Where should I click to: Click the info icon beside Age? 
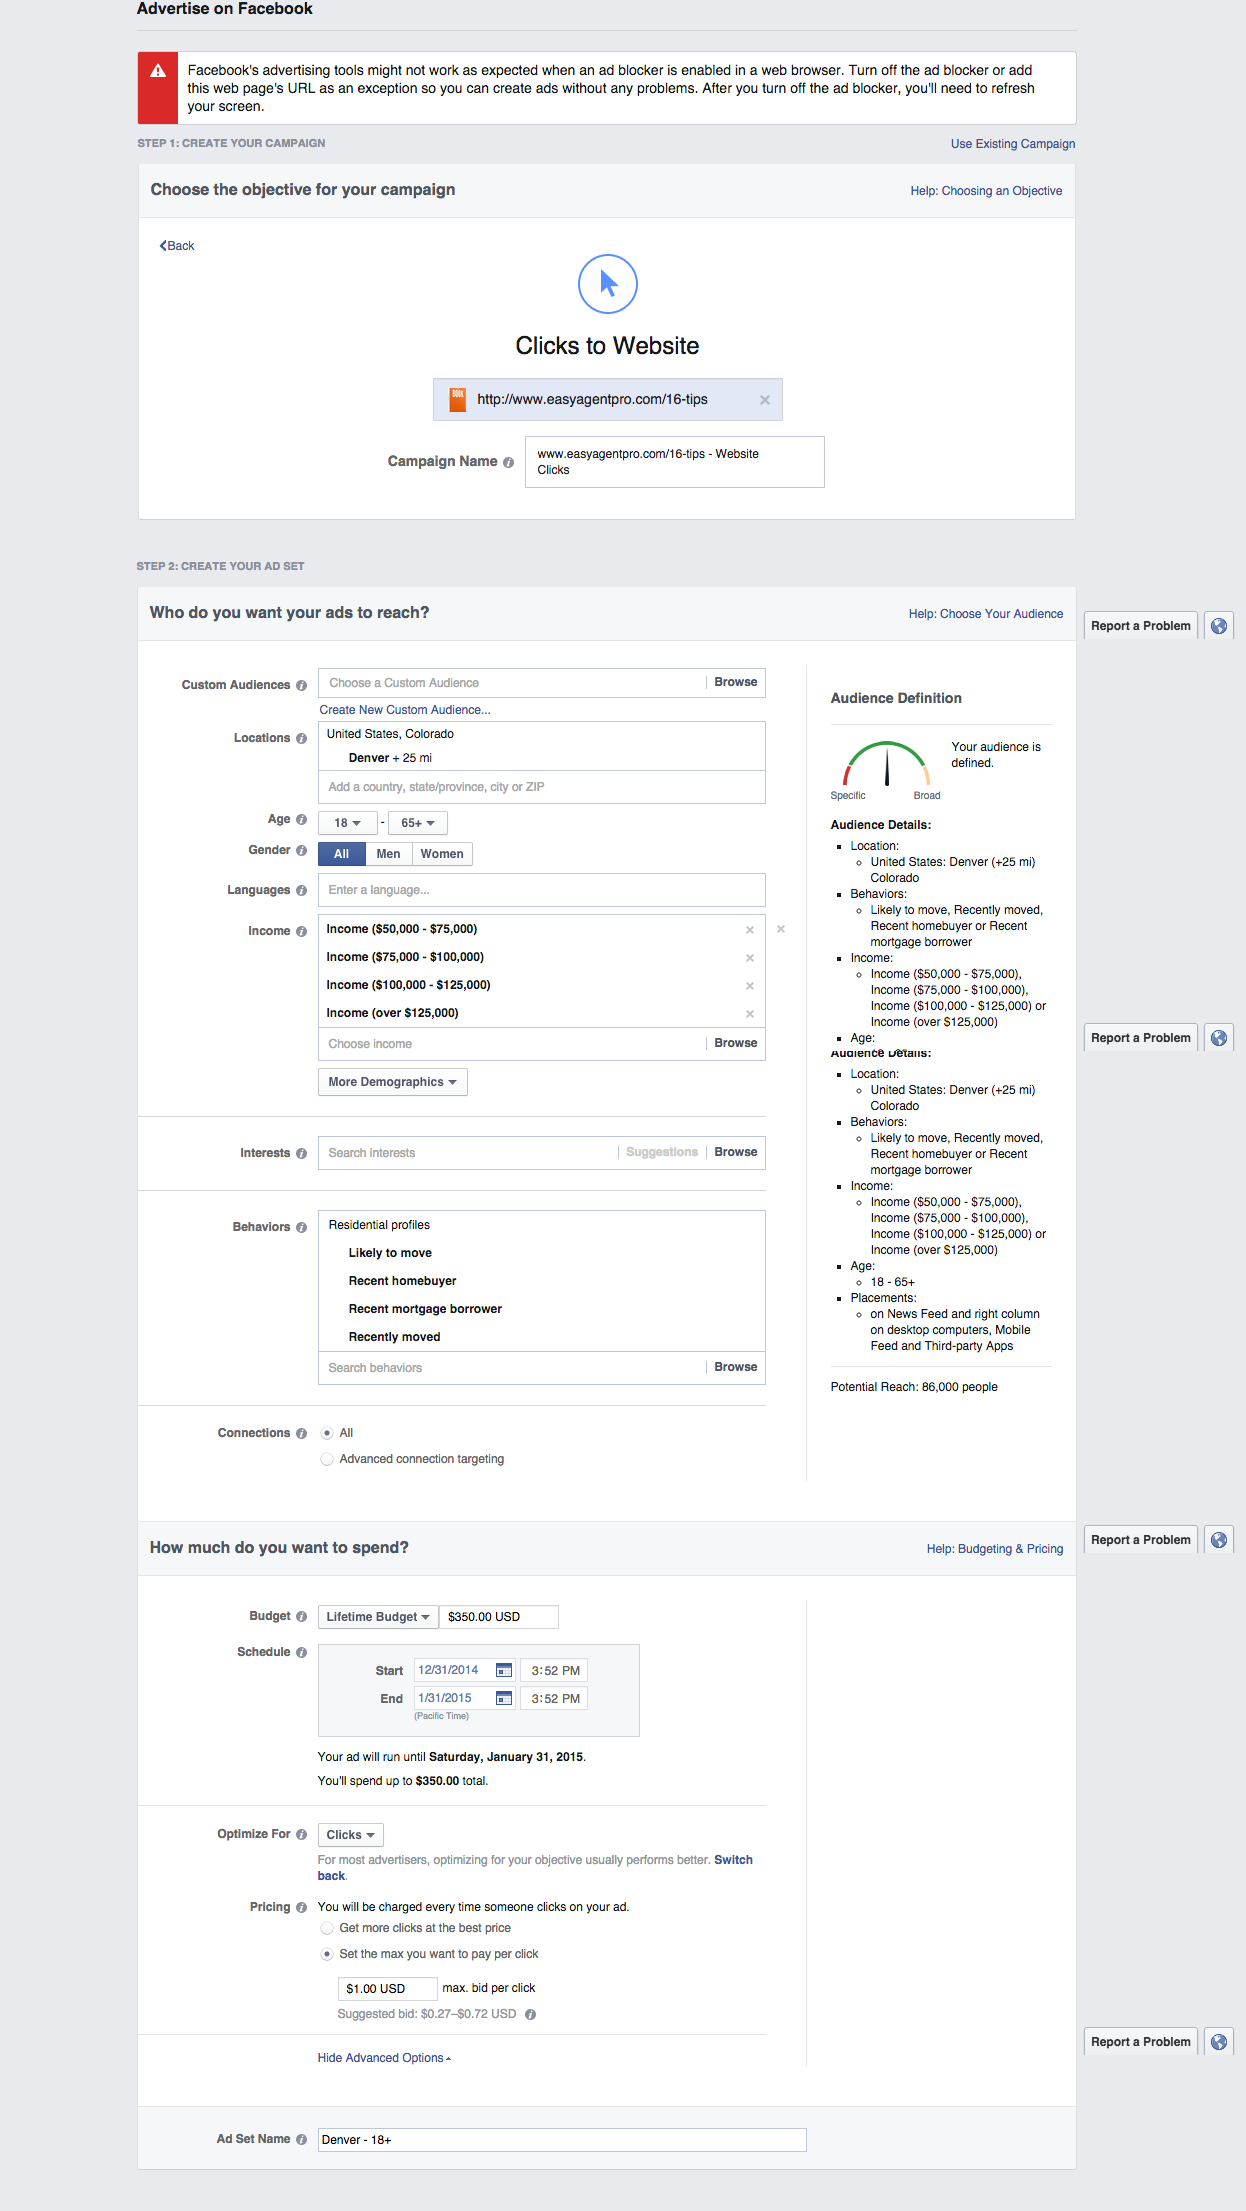click(301, 819)
